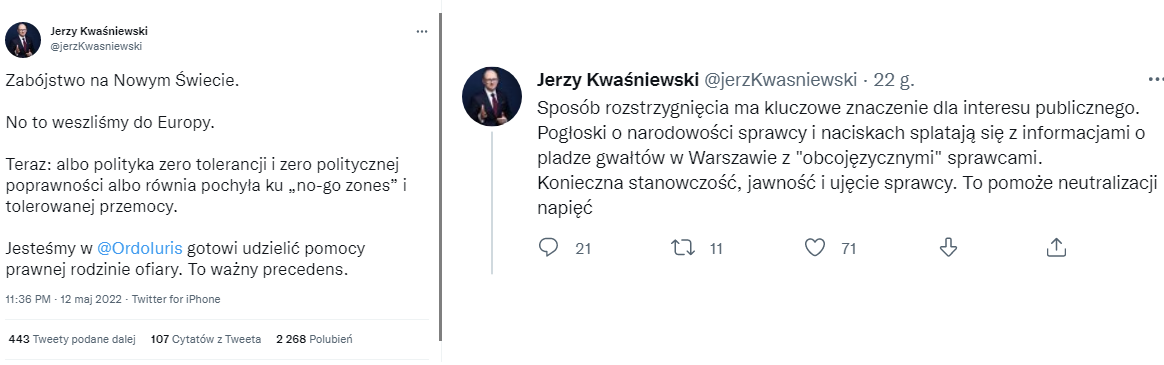Click the small profile avatar on the left tweet

[x=23, y=39]
